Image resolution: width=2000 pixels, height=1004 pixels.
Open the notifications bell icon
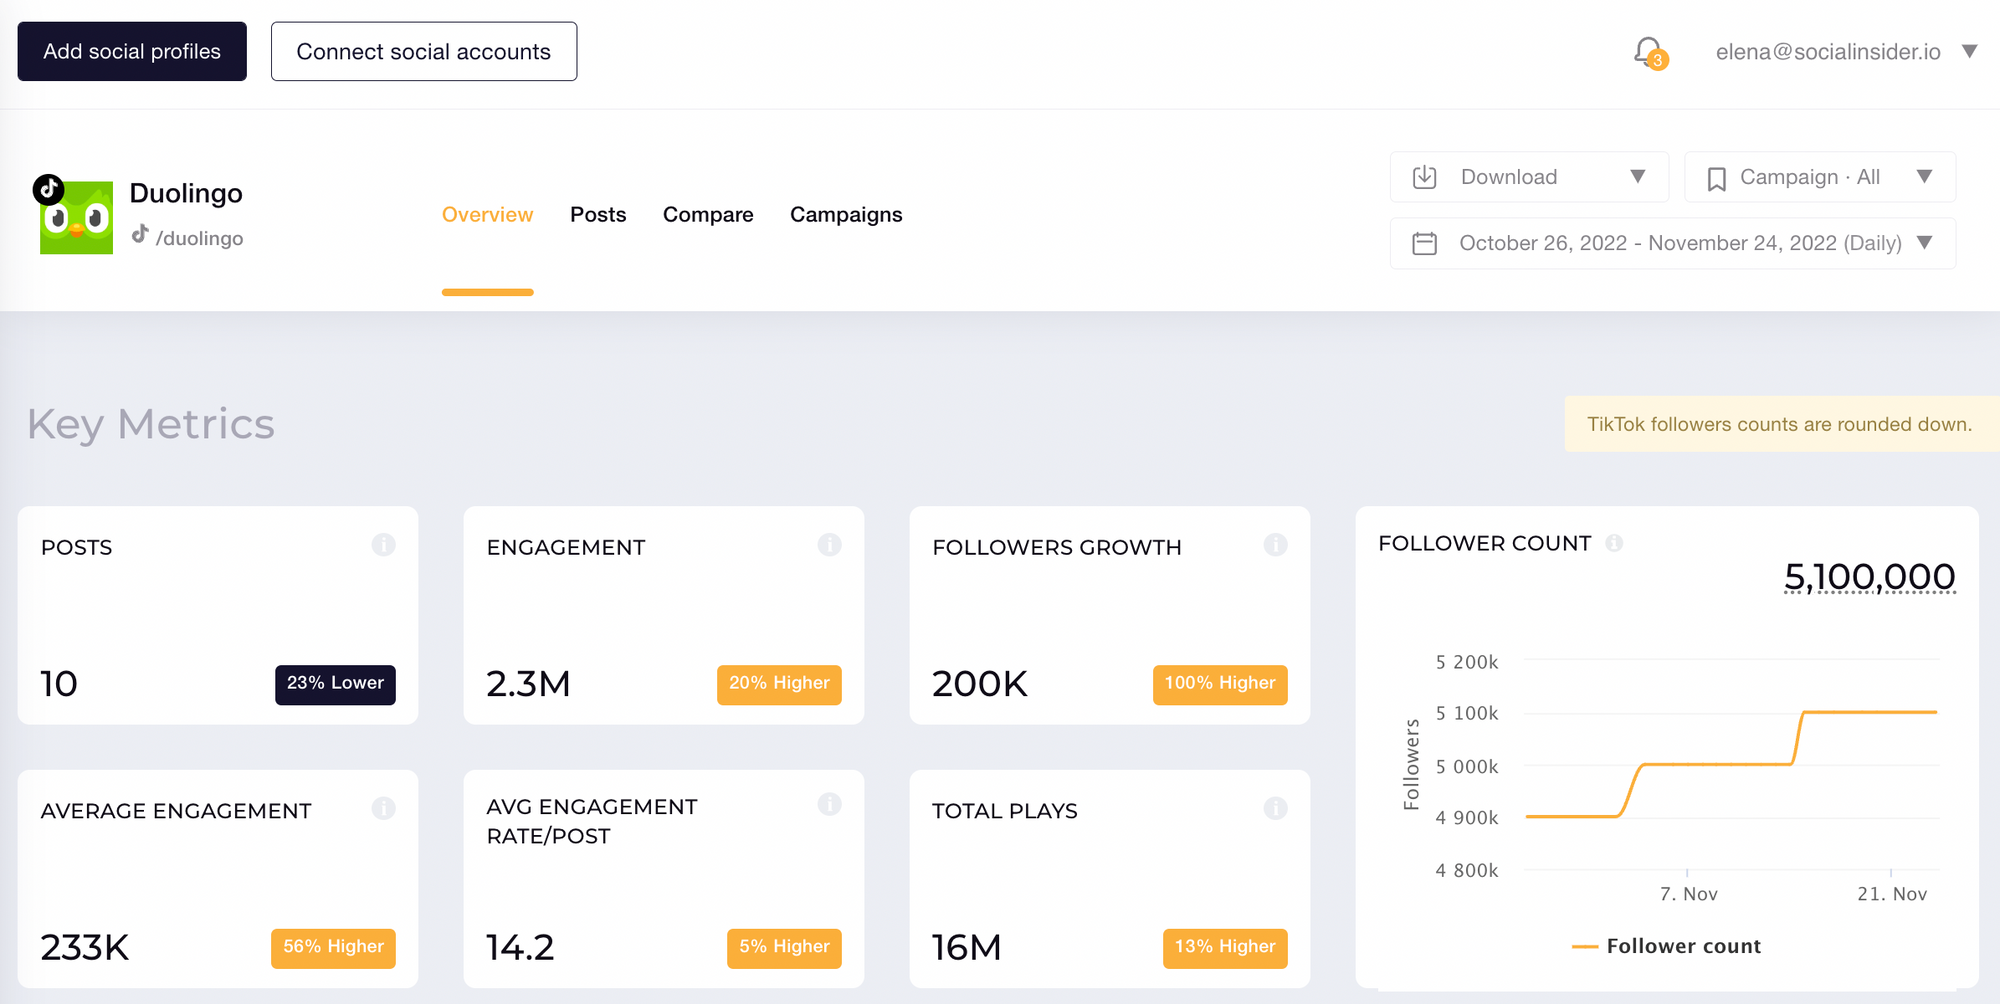click(1648, 52)
